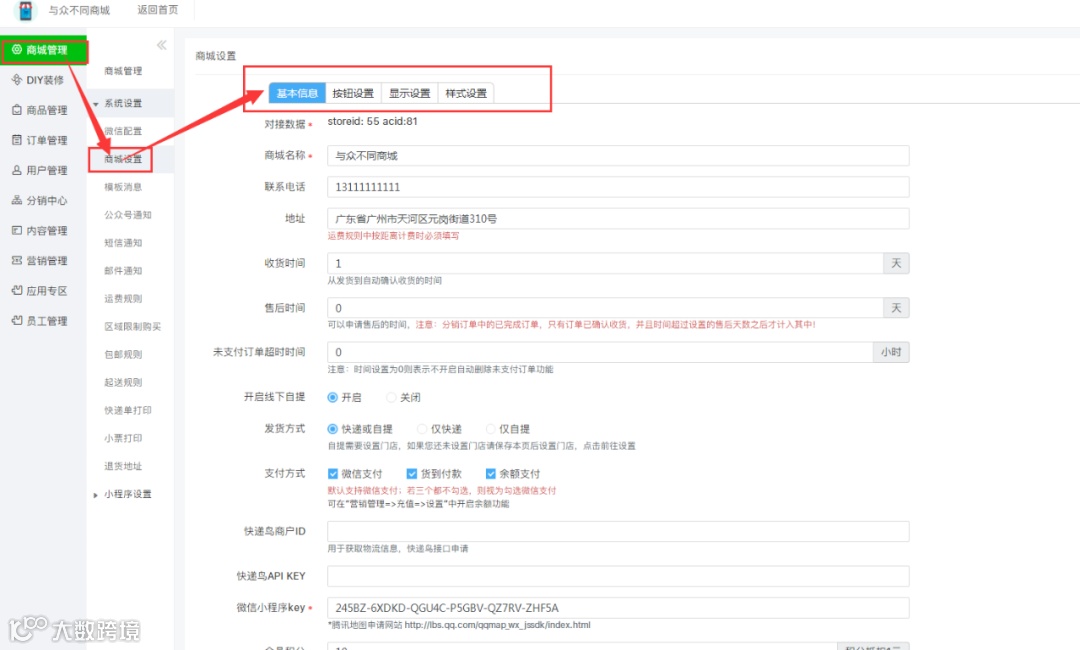Click the 商城管理 gear icon
The width and height of the screenshot is (1080, 650).
pyautogui.click(x=17, y=50)
